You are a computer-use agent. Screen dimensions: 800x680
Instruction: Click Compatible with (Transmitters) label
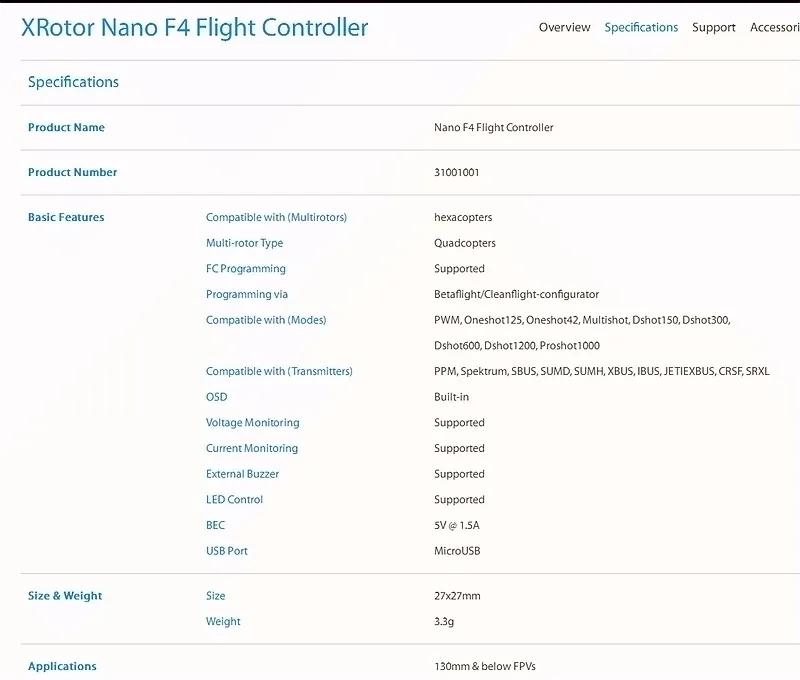[279, 371]
